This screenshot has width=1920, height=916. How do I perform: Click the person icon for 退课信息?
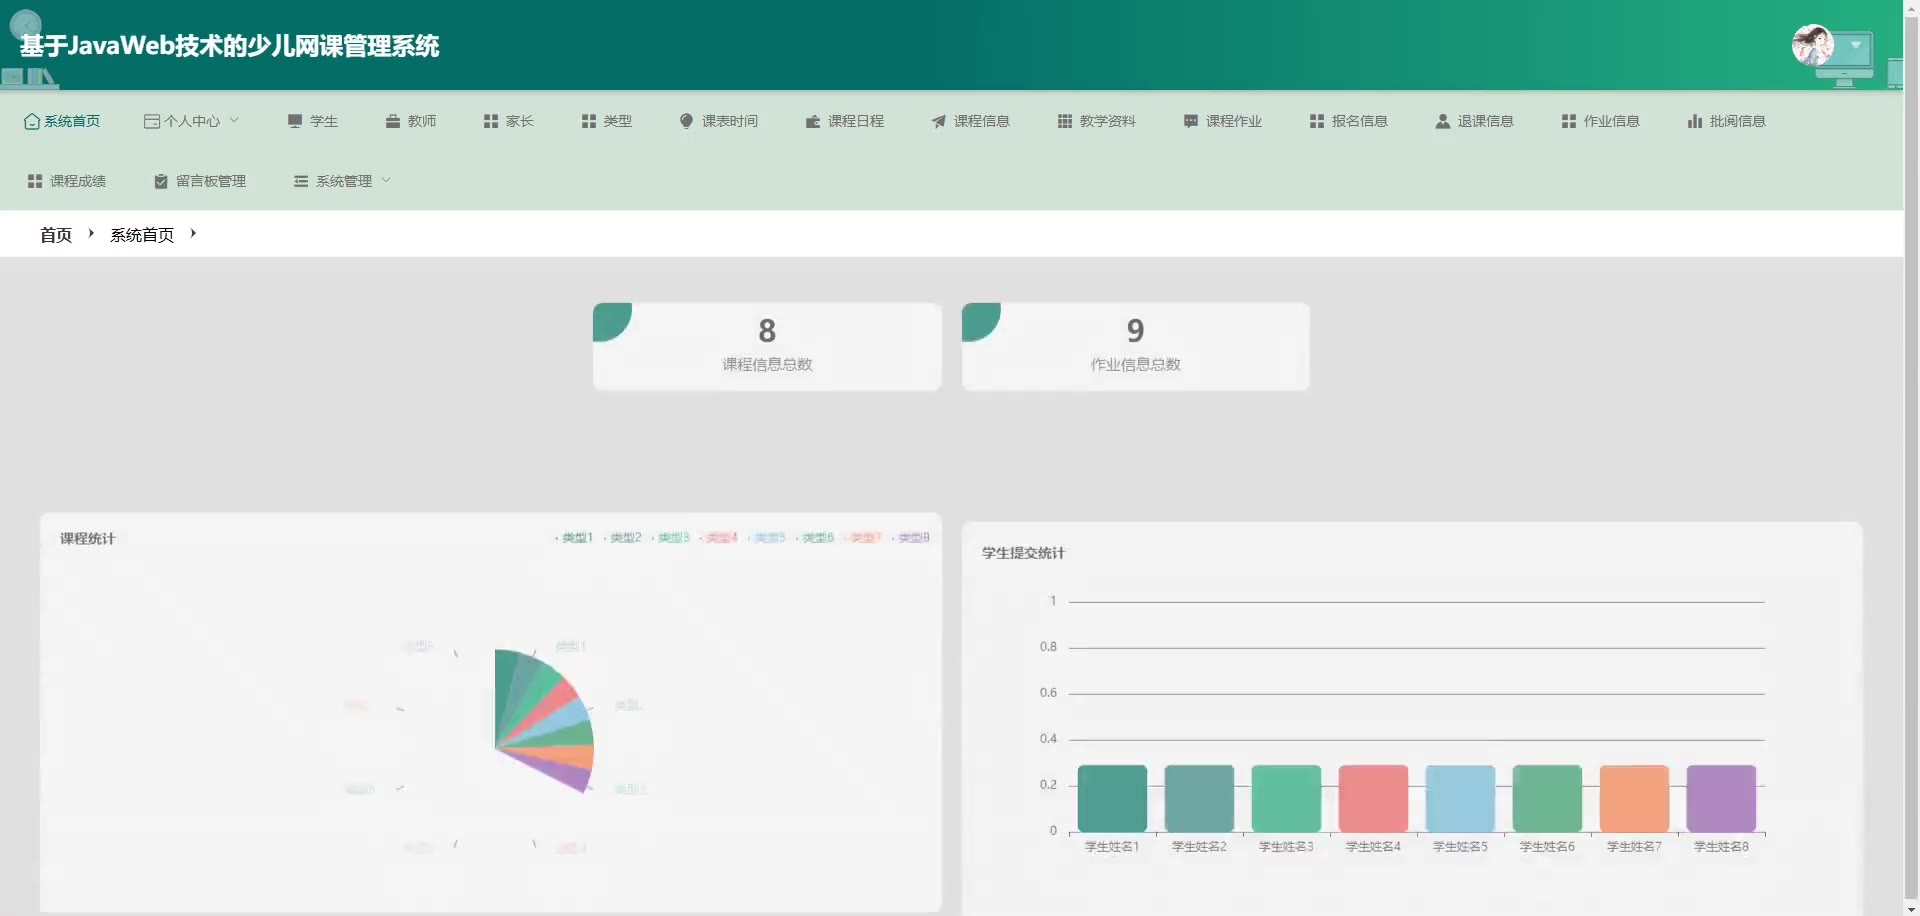(x=1443, y=121)
